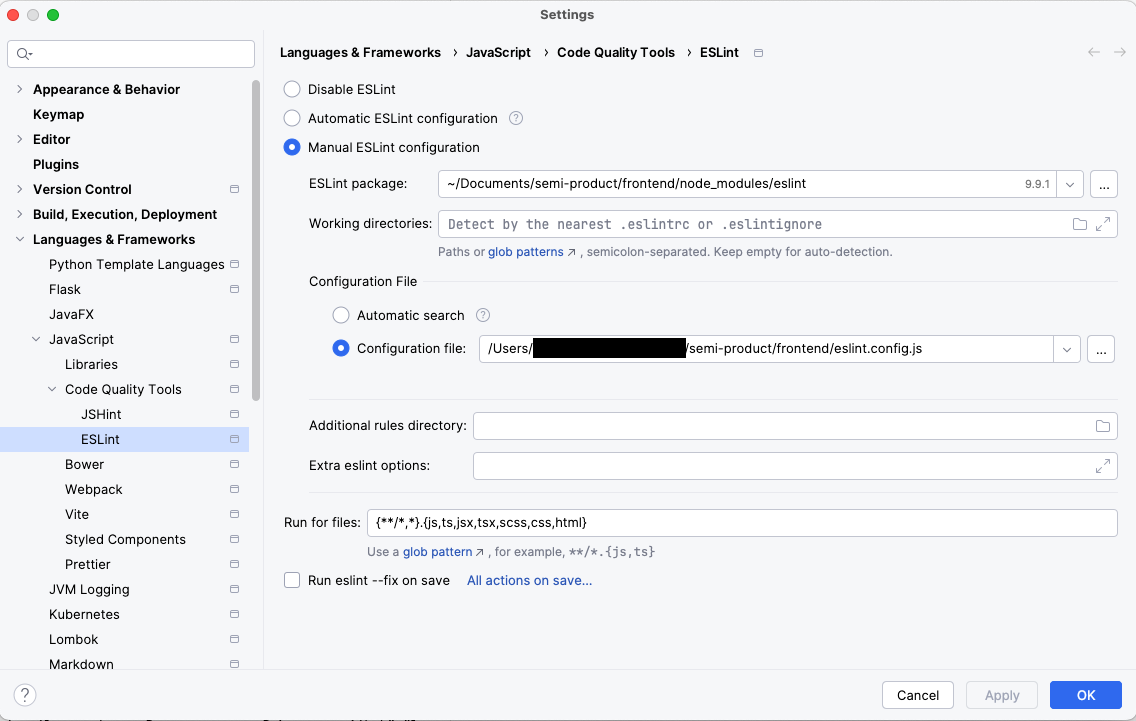Click the Run for files input field

coord(742,522)
